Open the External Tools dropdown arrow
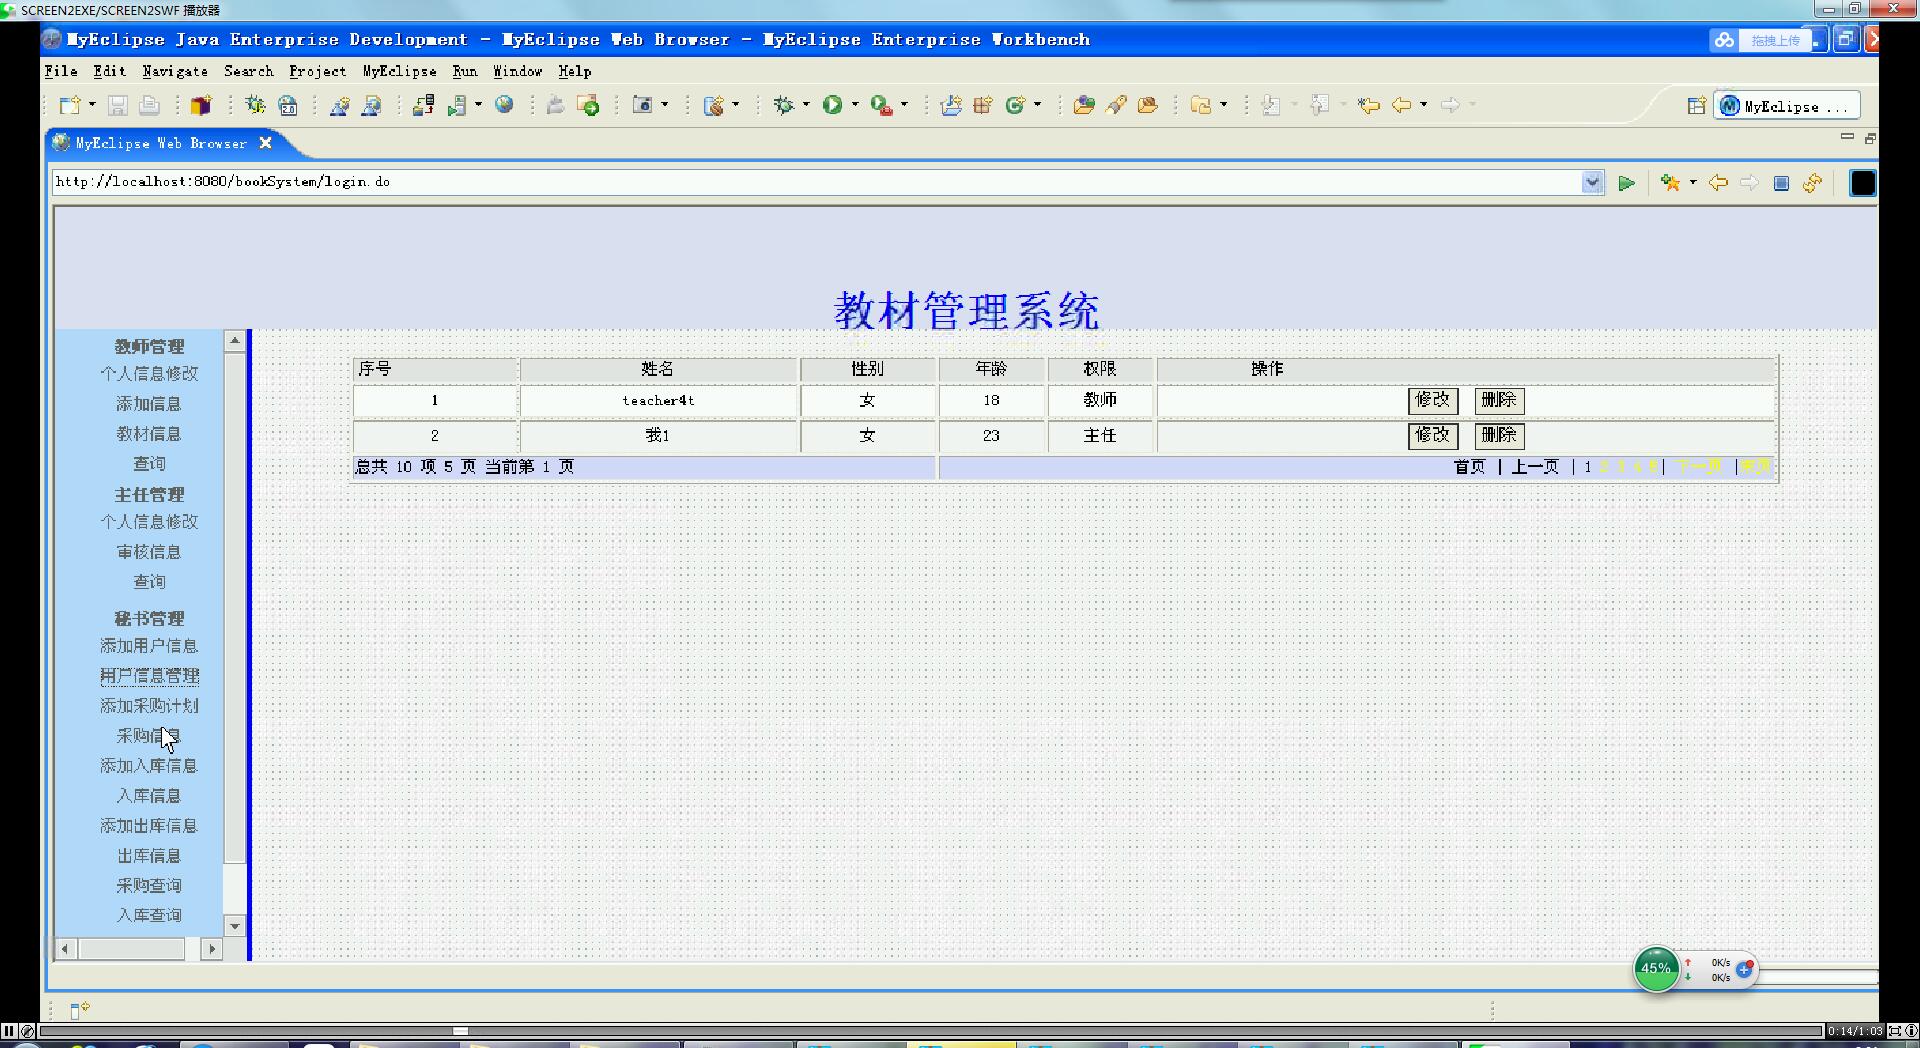The width and height of the screenshot is (1920, 1048). click(x=904, y=104)
